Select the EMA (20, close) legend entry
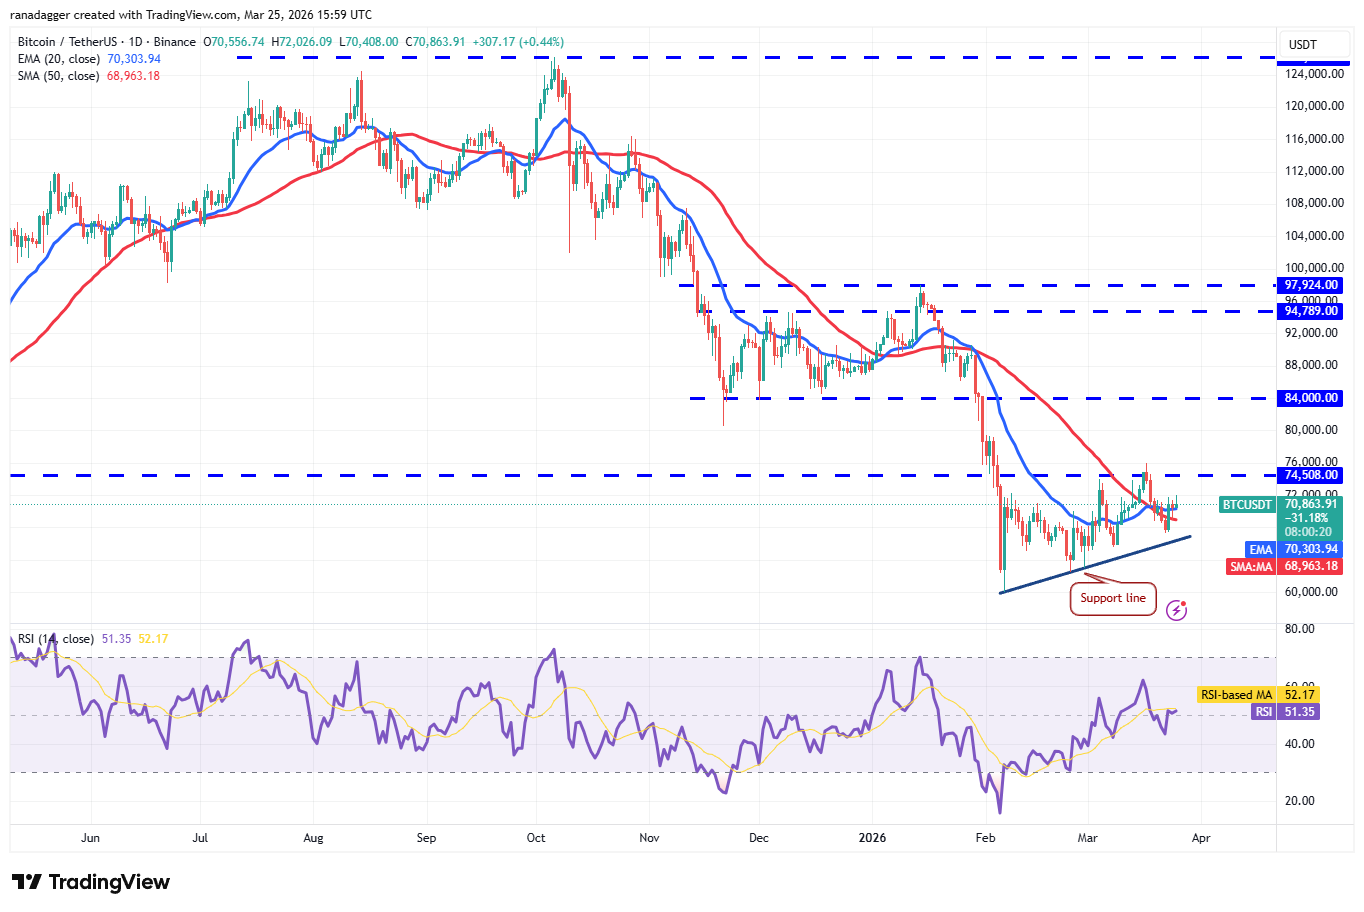This screenshot has width=1364, height=912. coord(60,59)
